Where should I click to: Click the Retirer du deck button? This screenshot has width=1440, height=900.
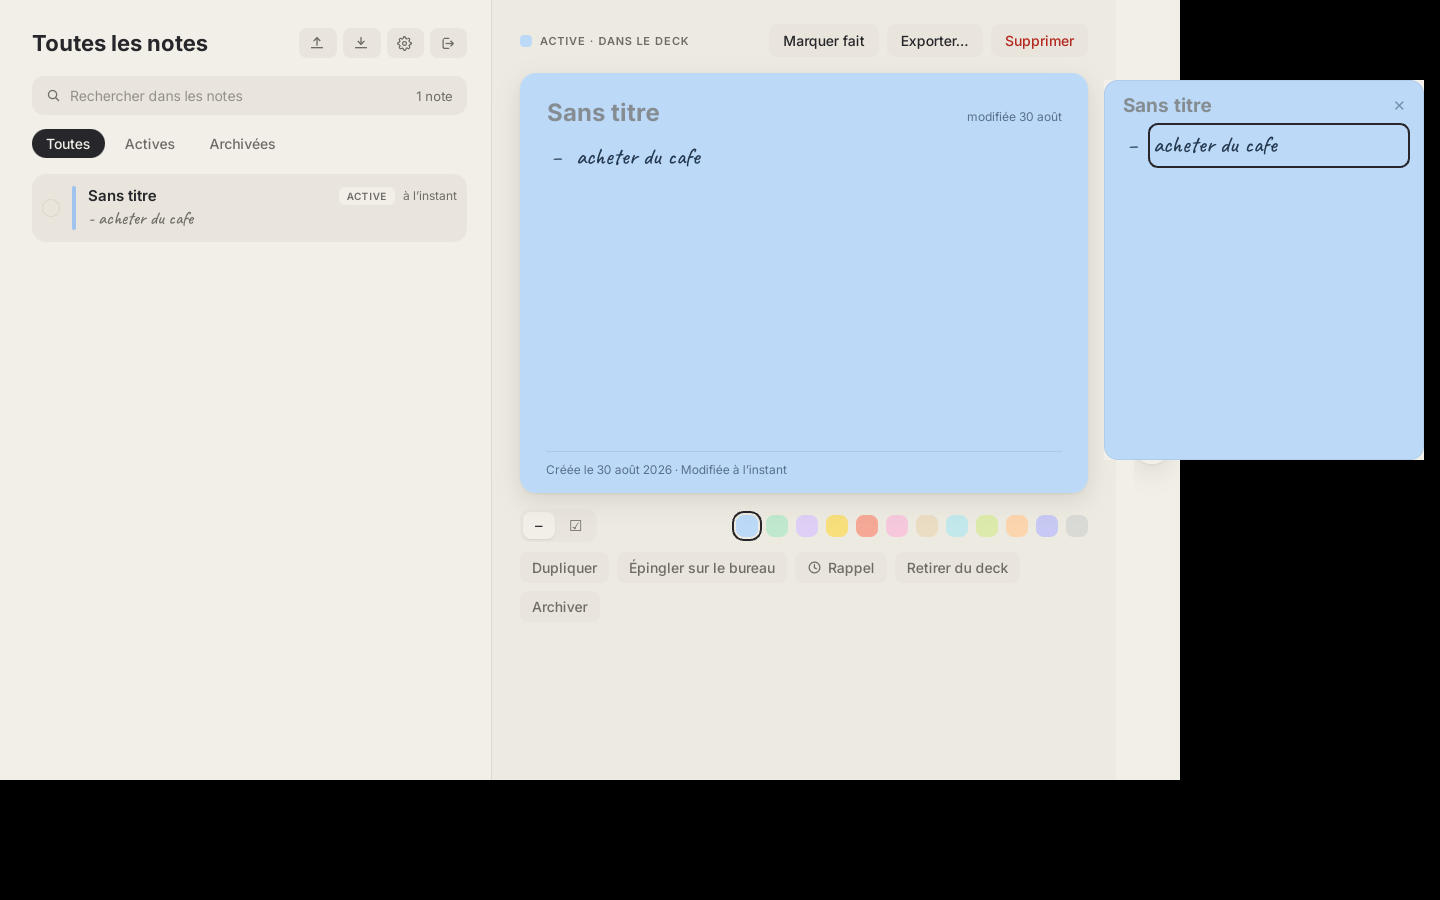pos(957,568)
